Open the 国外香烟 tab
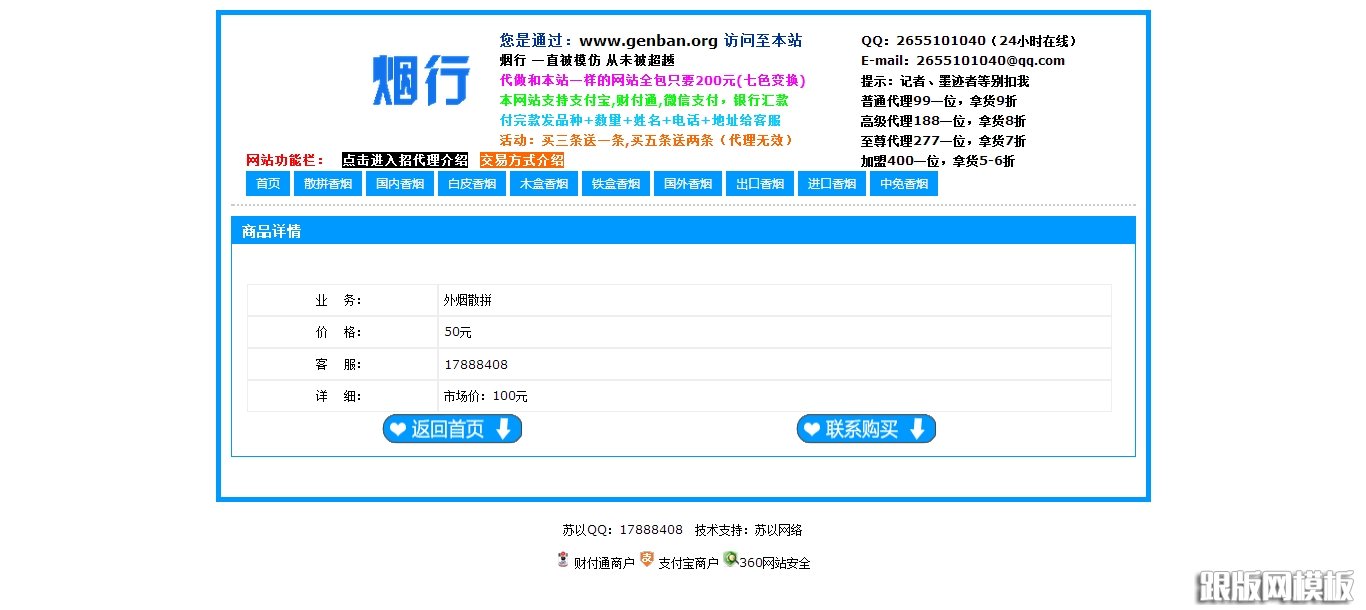This screenshot has width=1366, height=610. point(687,183)
